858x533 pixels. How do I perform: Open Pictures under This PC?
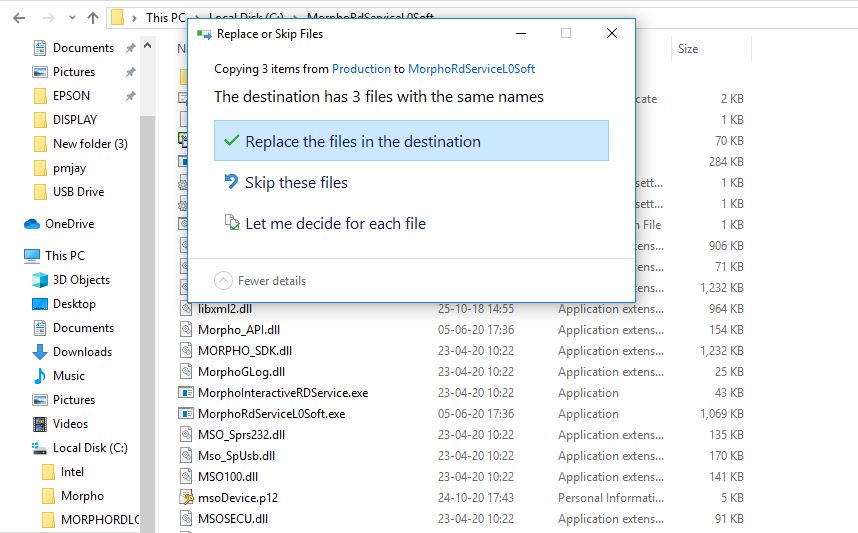(x=74, y=400)
